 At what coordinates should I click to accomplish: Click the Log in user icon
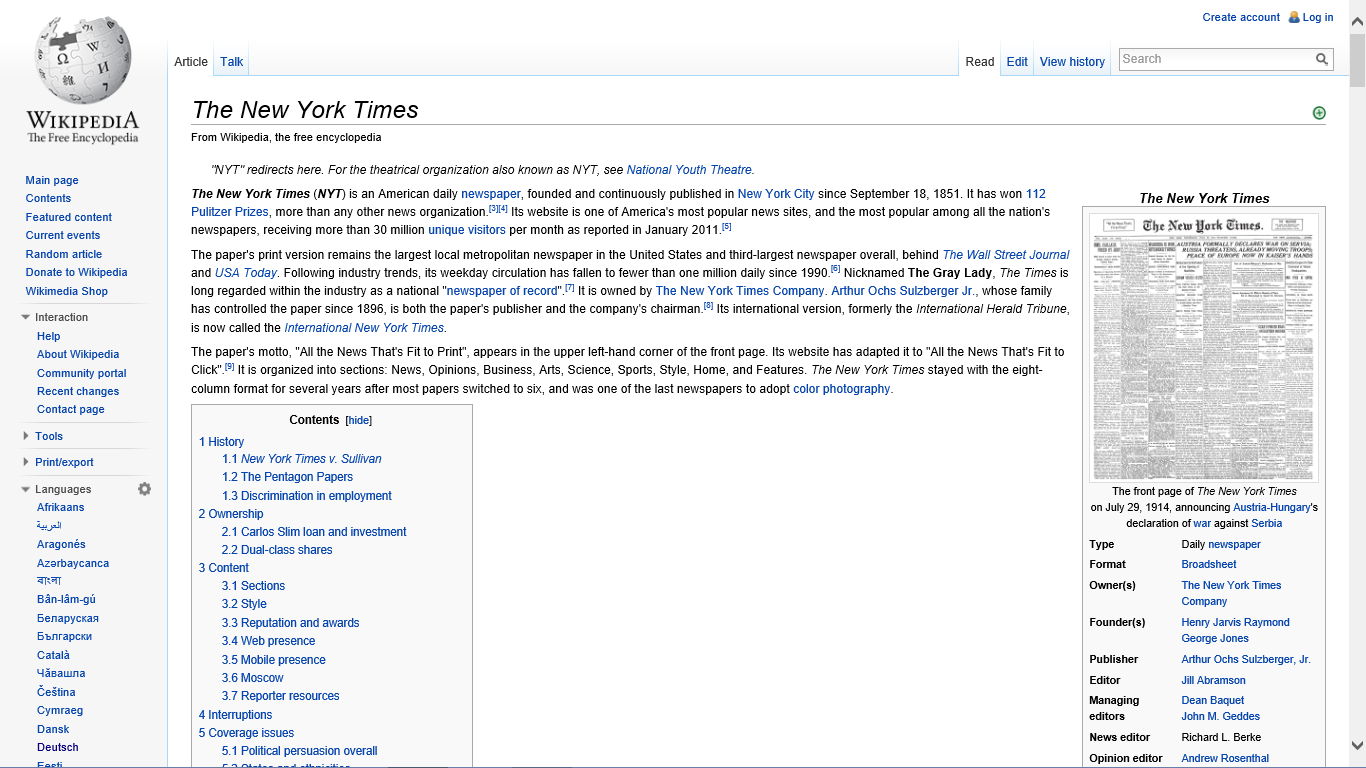tap(1294, 17)
